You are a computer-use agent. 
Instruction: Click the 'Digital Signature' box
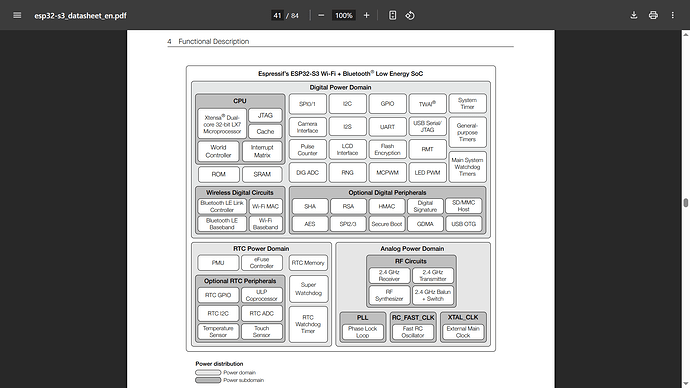(425, 206)
